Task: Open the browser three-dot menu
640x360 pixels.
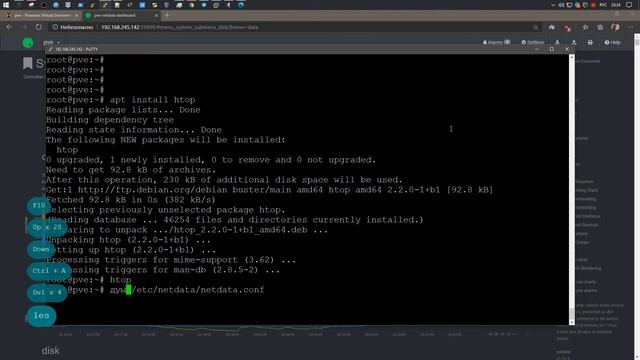Action: pyautogui.click(x=631, y=27)
